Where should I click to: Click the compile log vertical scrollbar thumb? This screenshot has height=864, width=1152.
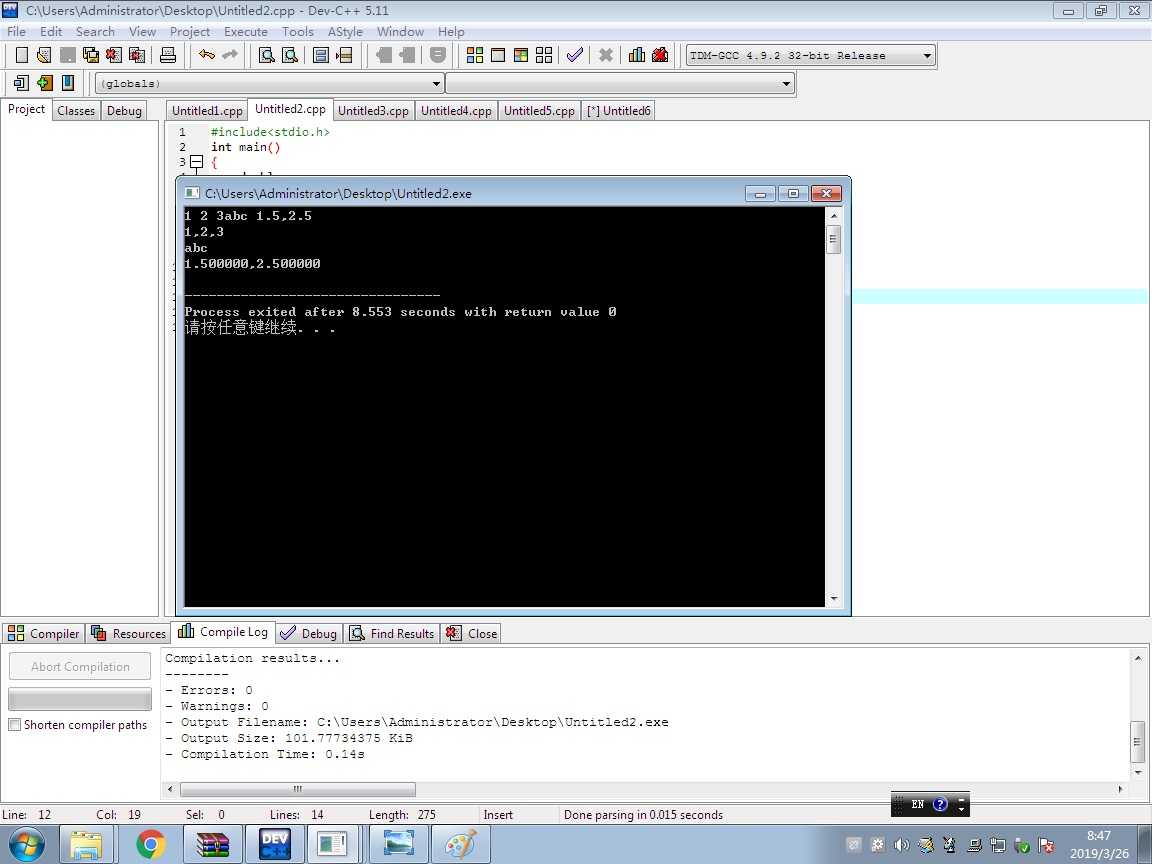(x=1137, y=742)
